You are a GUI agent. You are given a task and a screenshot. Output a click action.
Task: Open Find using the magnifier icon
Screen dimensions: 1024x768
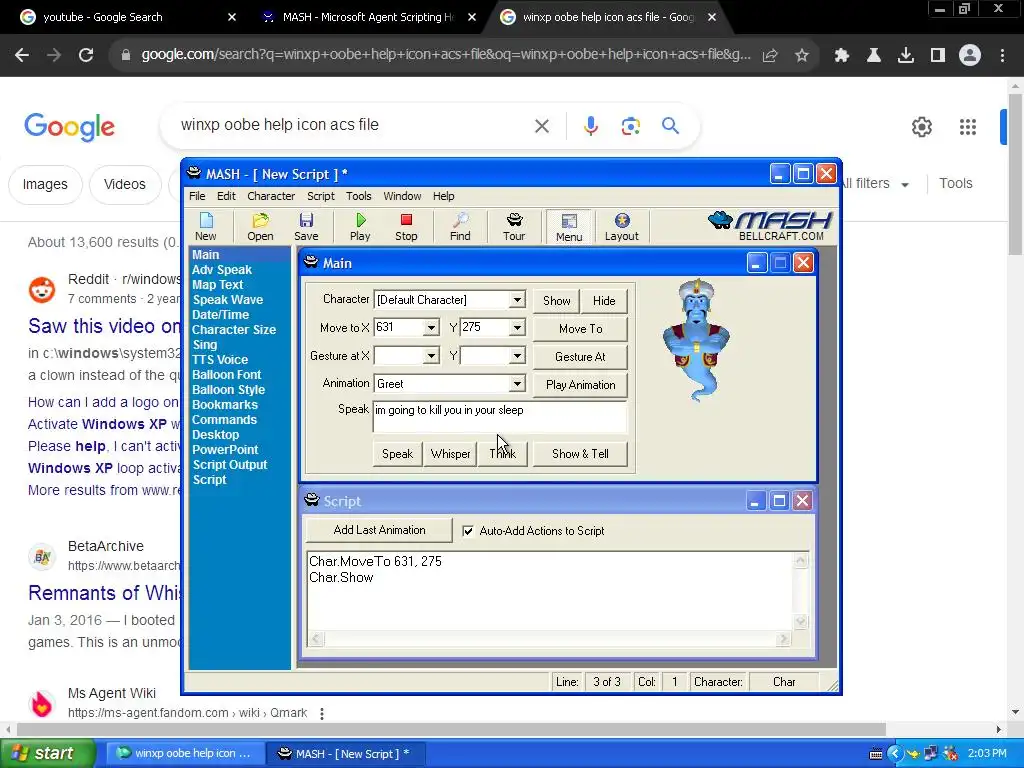click(x=460, y=227)
